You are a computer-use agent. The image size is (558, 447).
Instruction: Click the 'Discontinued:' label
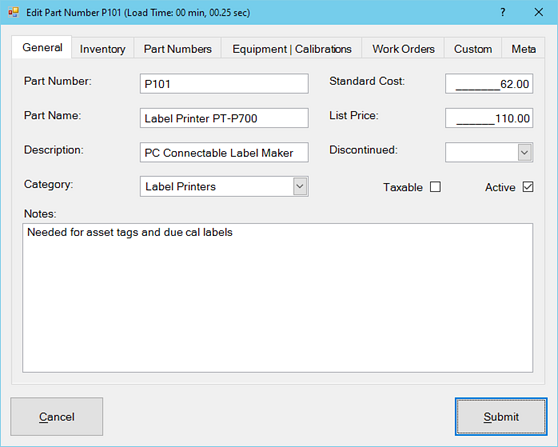click(x=363, y=150)
